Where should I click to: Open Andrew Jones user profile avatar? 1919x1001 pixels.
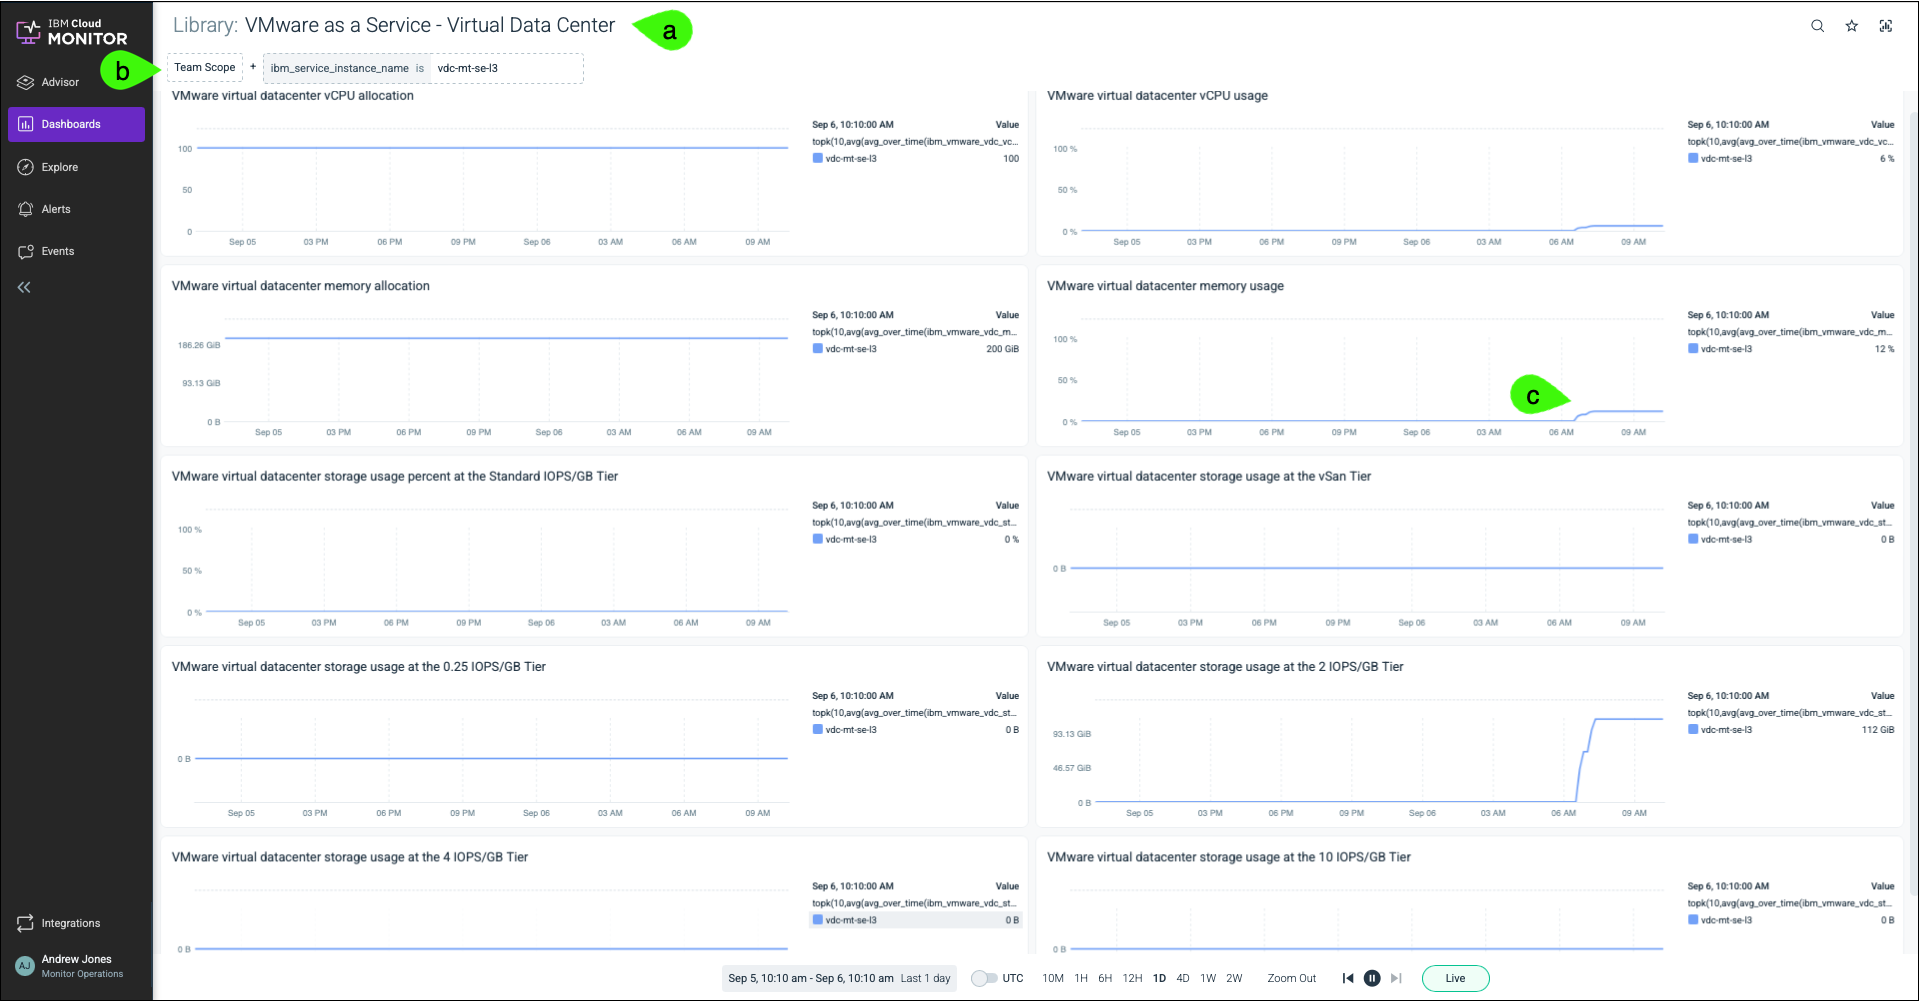tap(25, 966)
